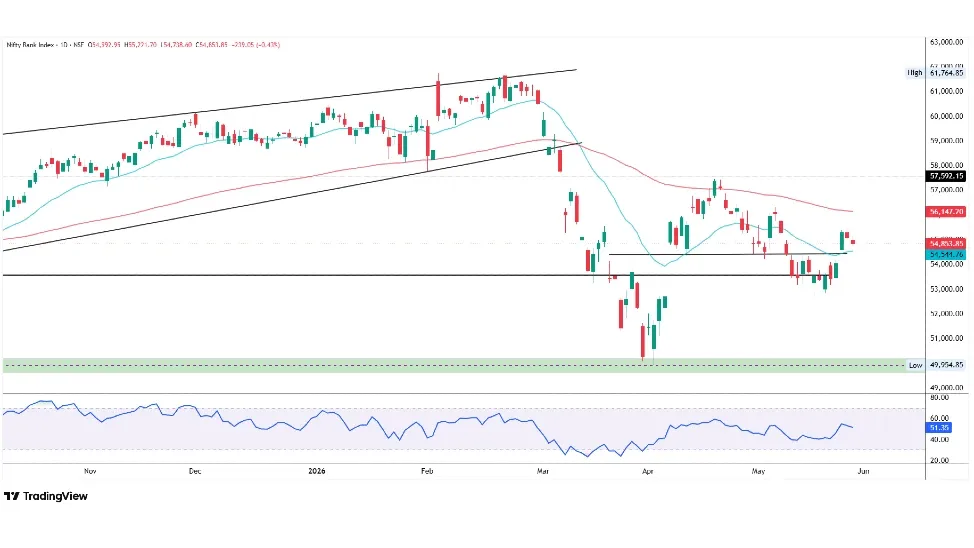Click the Low 49,994.85 price label
Image resolution: width=974 pixels, height=548 pixels.
(x=936, y=365)
